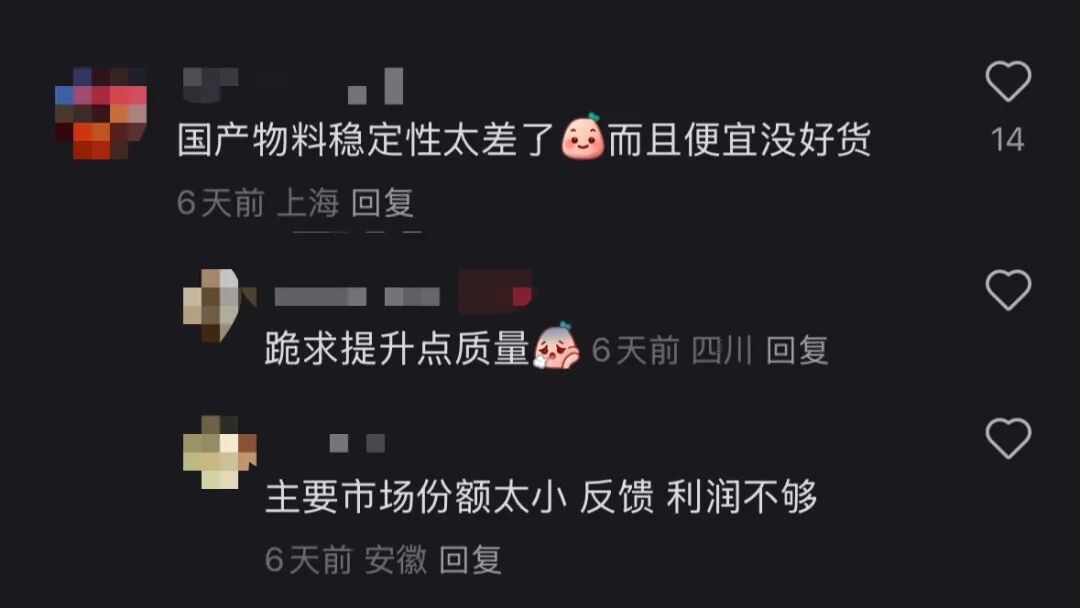This screenshot has width=1080, height=608.
Task: Click the 6天前 上海 timestamp
Action: pos(258,203)
